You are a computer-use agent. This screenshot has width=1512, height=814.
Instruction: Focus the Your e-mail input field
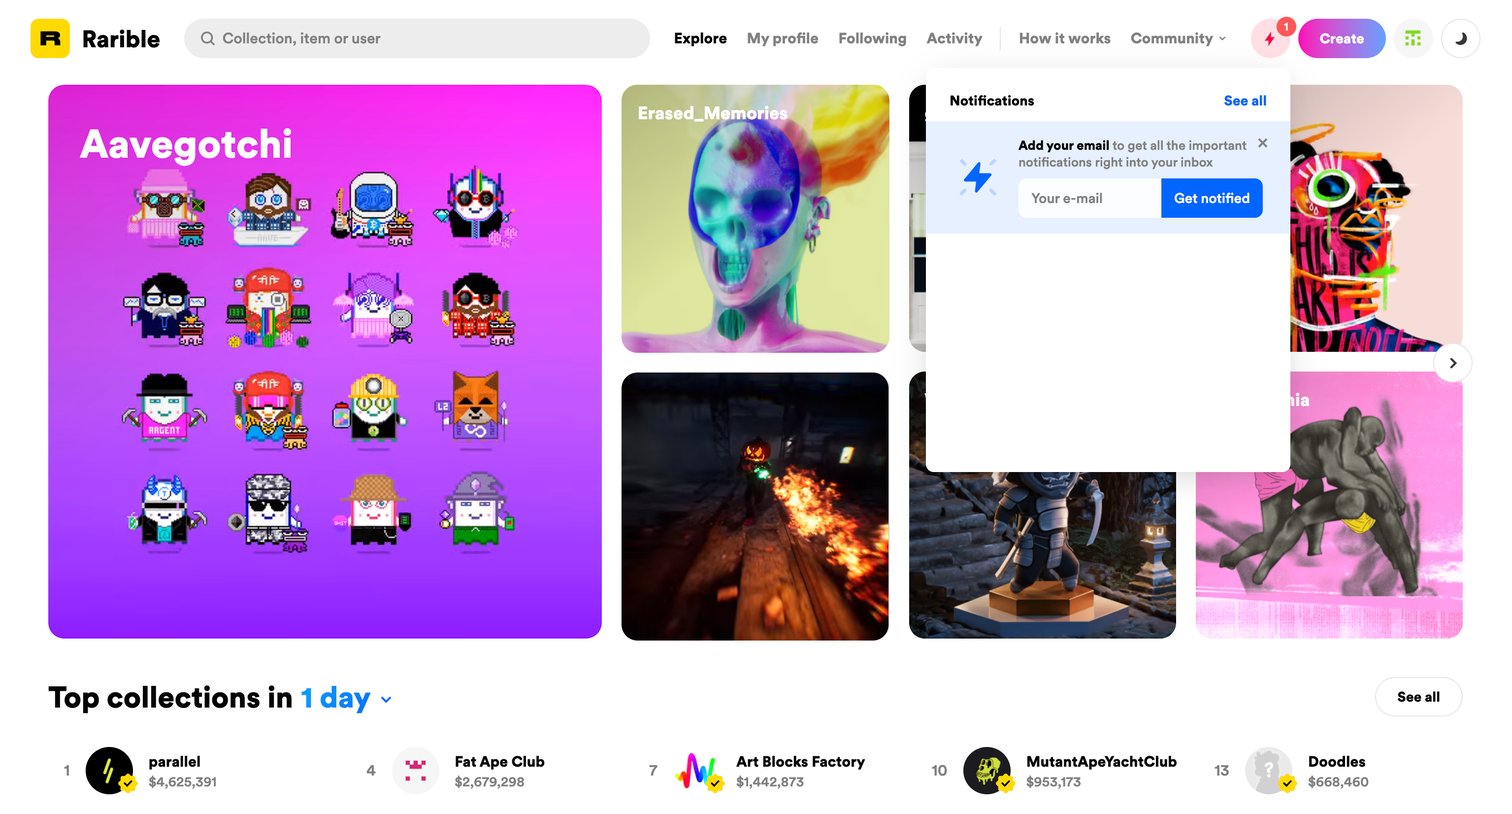point(1089,198)
